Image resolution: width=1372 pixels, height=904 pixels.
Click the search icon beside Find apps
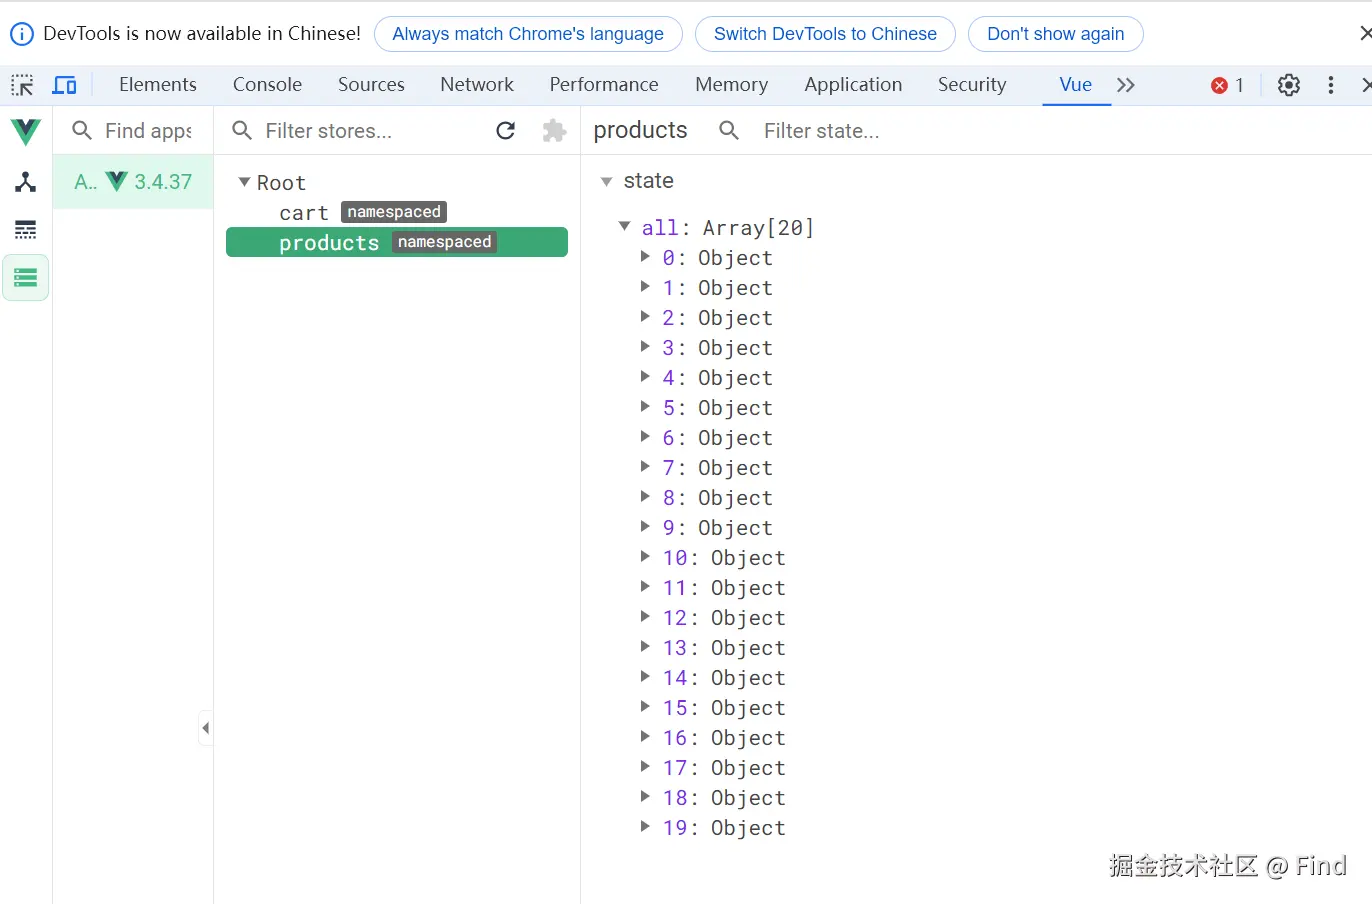pyautogui.click(x=82, y=131)
